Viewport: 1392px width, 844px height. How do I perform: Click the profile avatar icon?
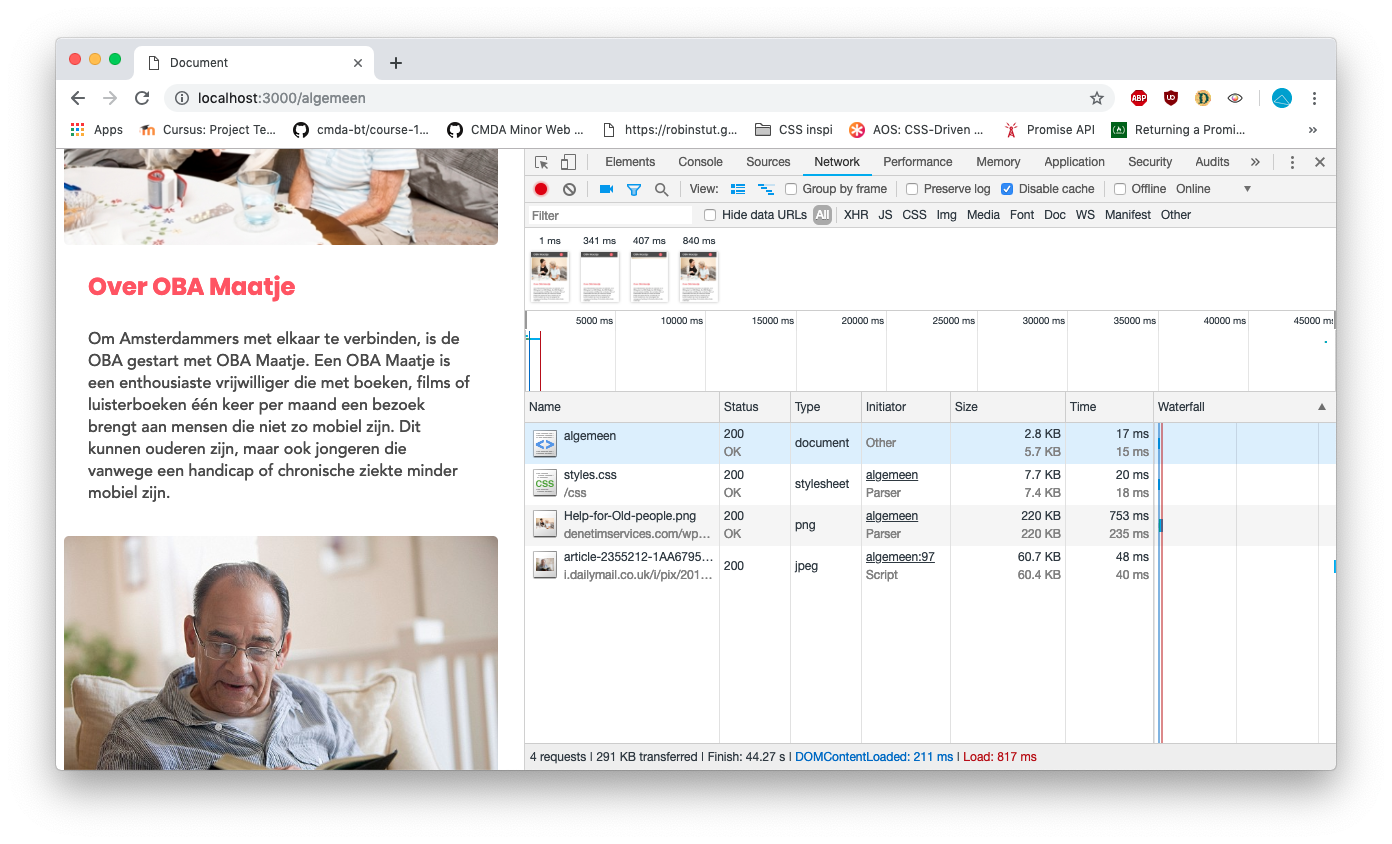pyautogui.click(x=1282, y=98)
